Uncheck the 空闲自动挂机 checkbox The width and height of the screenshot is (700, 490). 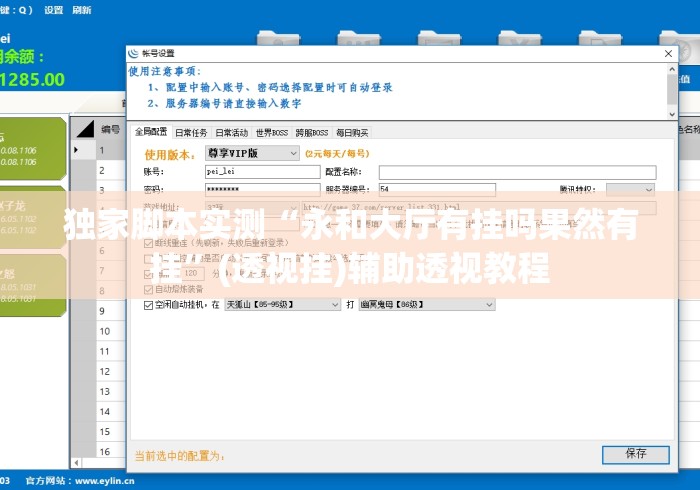[149, 305]
